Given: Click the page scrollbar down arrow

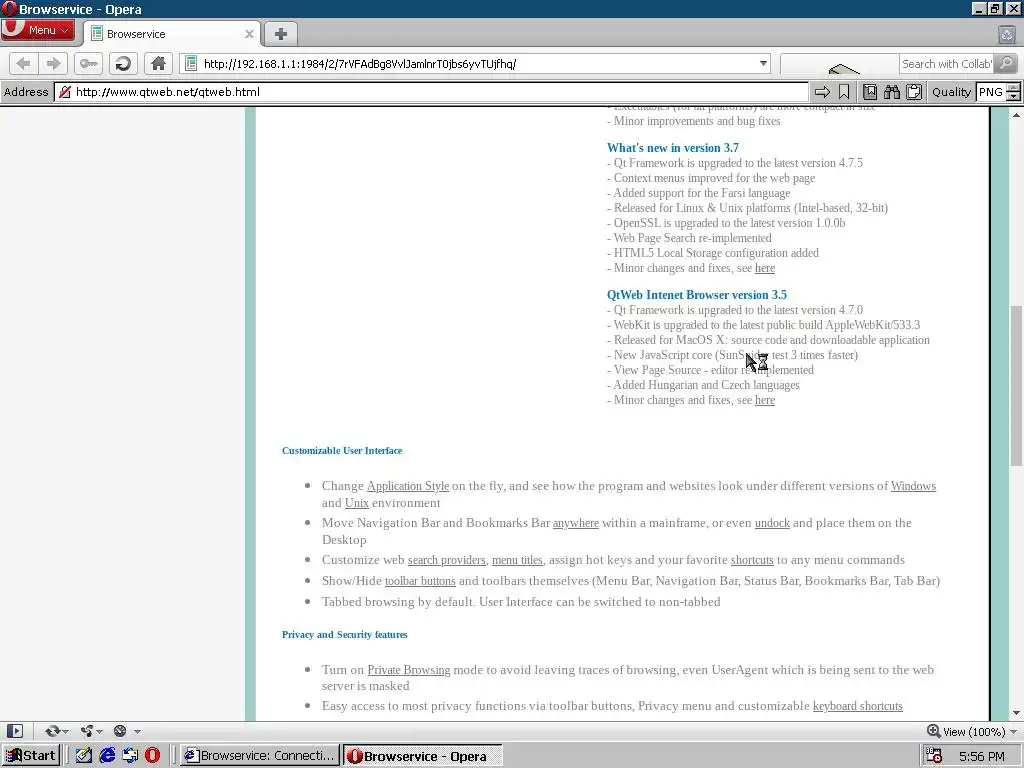Looking at the screenshot, I should (x=1016, y=713).
